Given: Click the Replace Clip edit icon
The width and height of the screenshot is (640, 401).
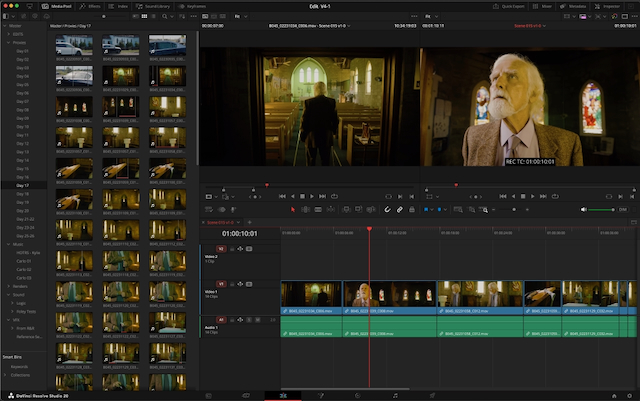Looking at the screenshot, I should point(371,209).
